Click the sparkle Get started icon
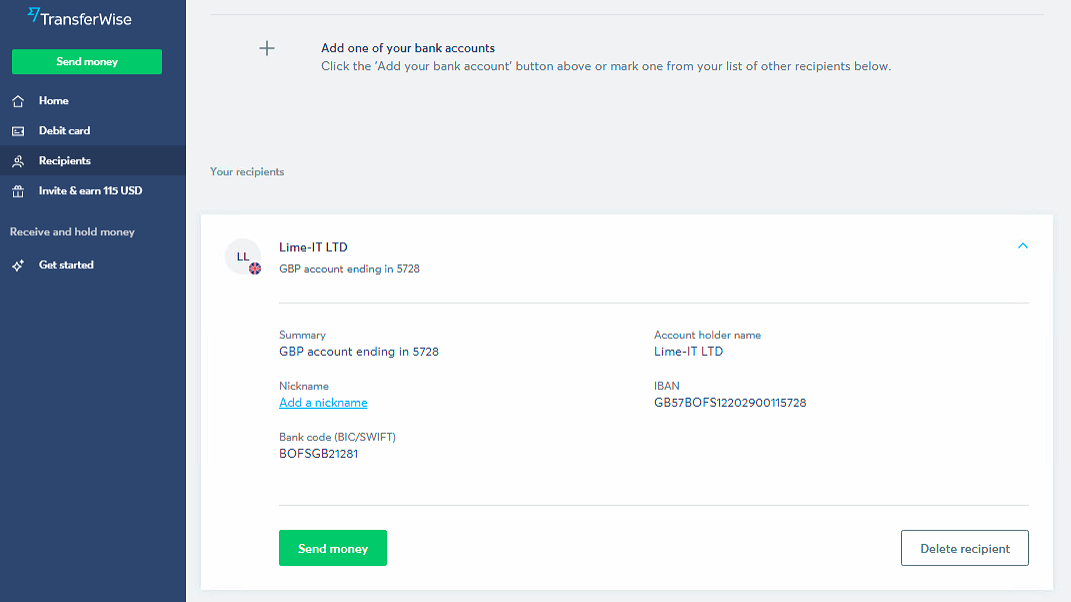The width and height of the screenshot is (1071, 602). click(x=18, y=265)
